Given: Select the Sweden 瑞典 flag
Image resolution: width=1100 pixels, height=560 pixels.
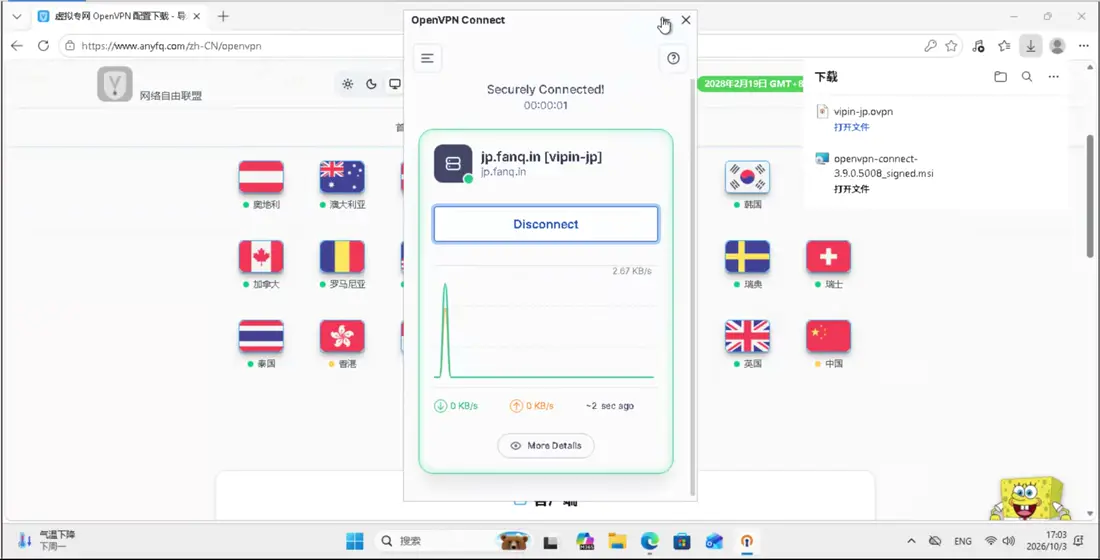Looking at the screenshot, I should pos(747,257).
